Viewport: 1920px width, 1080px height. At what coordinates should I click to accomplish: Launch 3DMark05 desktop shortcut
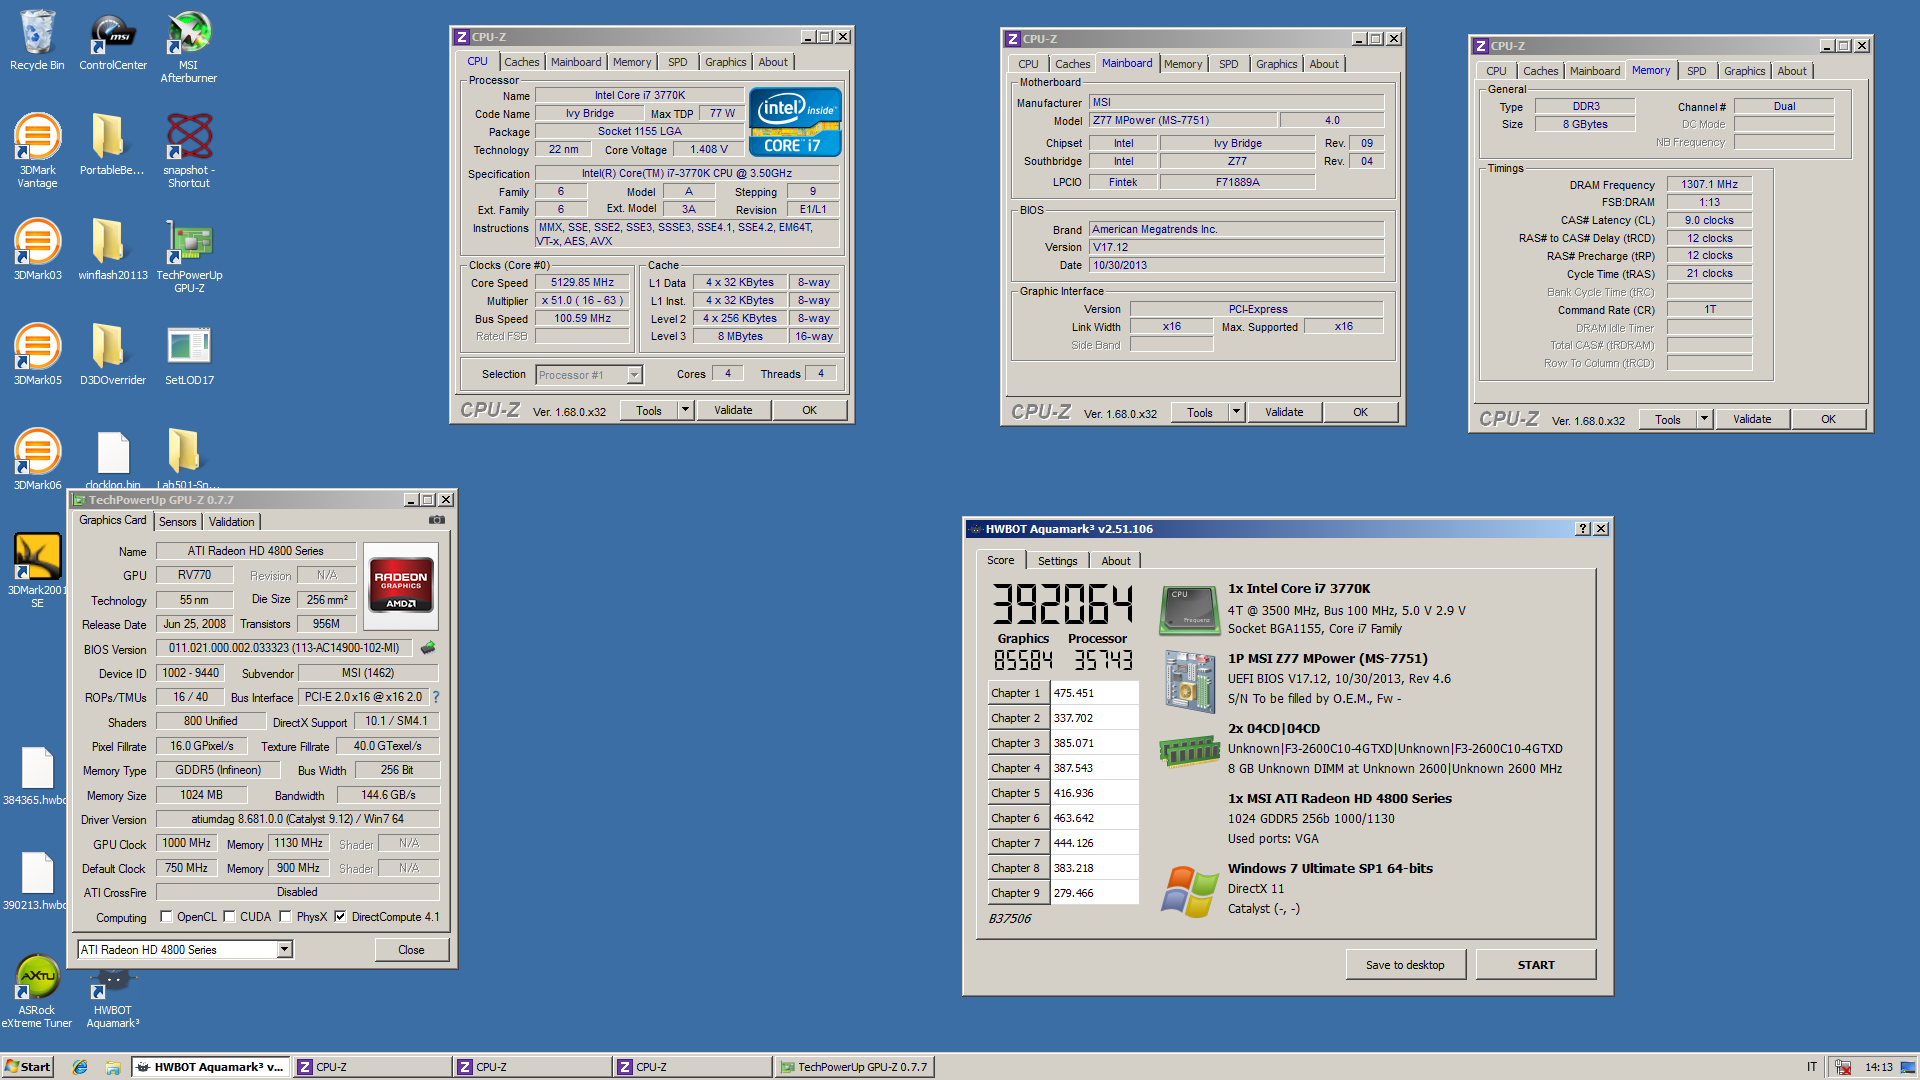pyautogui.click(x=37, y=354)
